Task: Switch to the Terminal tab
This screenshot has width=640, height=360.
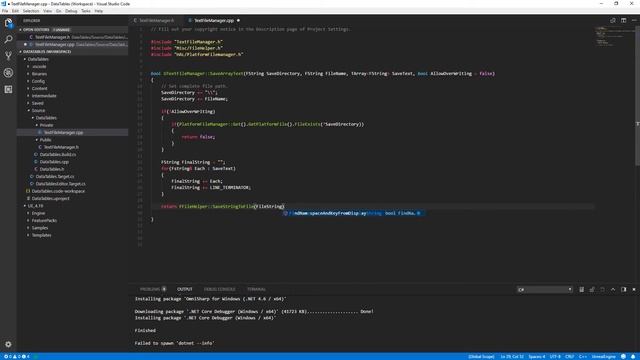Action: coord(256,289)
